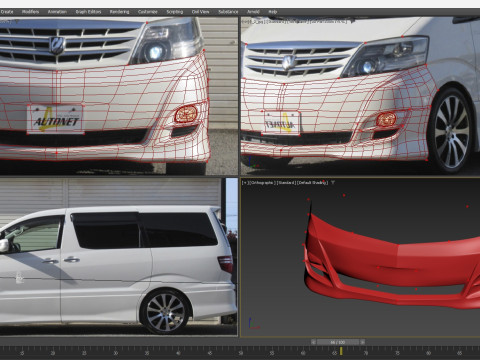Open the Graph Editors menu
Screen dimensions: 480x360
(x=88, y=12)
